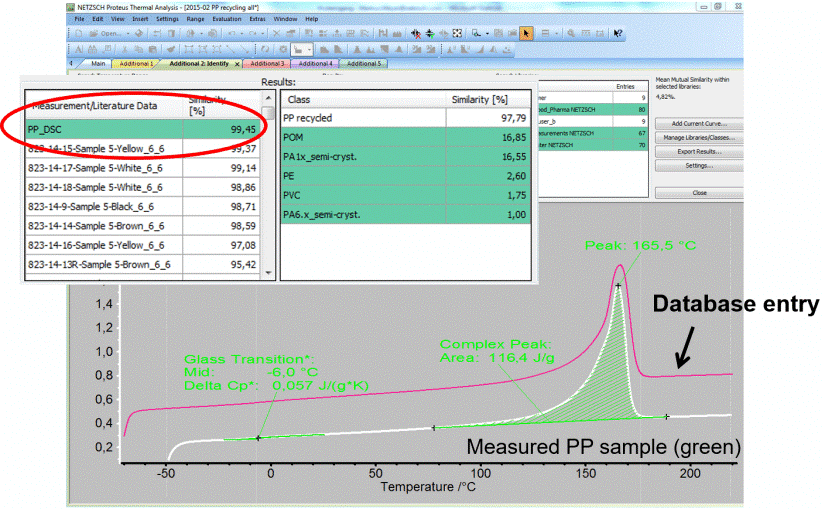The image size is (825, 509).
Task: Select the PP recycled class row
Action: (406, 118)
